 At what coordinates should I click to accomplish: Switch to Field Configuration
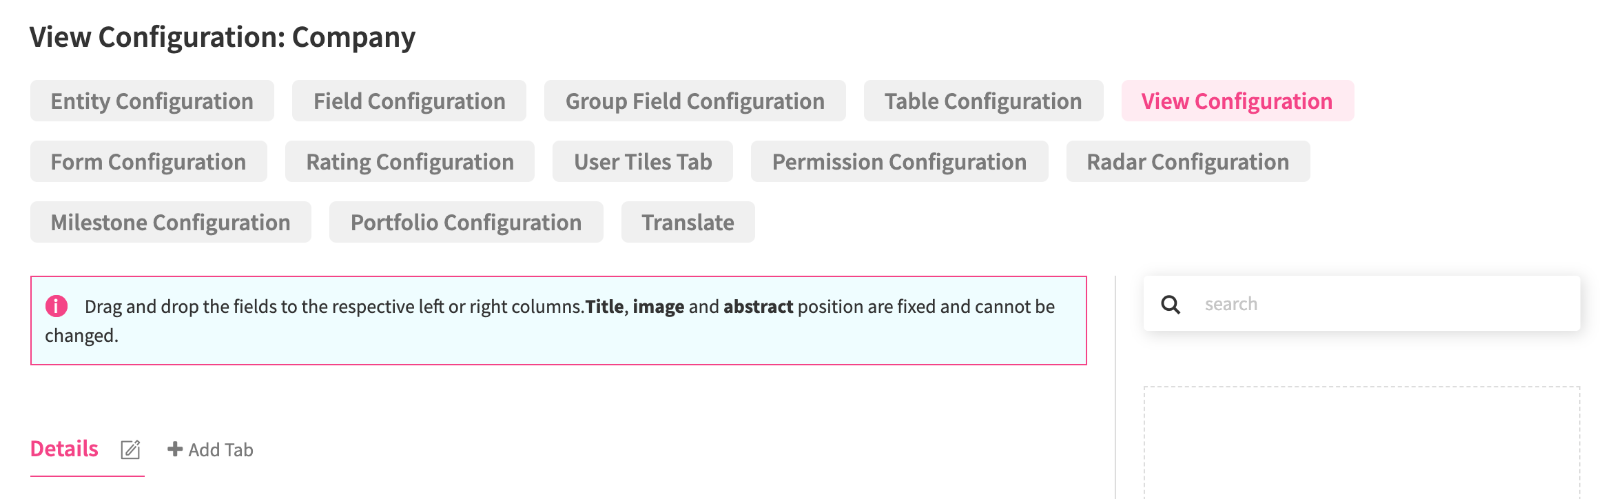(409, 101)
